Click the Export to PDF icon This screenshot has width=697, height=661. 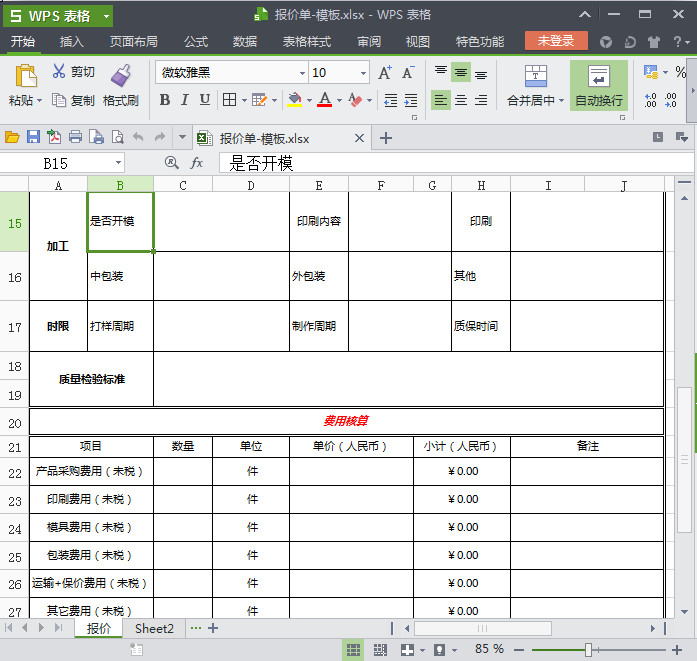tap(54, 137)
